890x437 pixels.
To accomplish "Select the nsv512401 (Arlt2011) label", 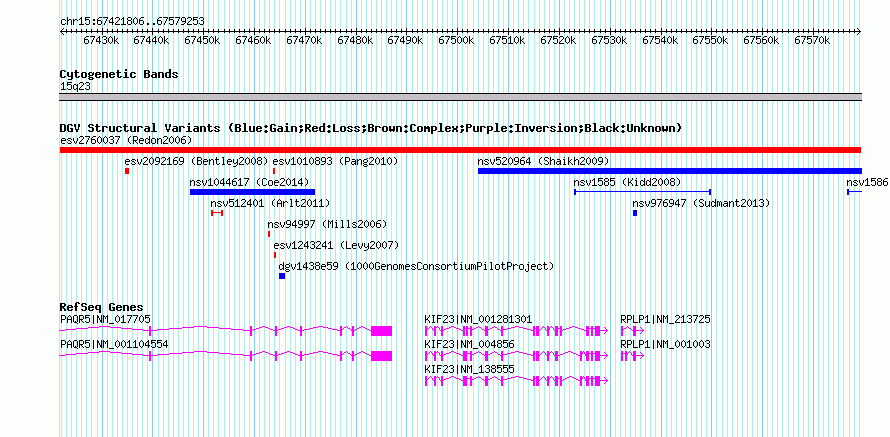I will [270, 203].
